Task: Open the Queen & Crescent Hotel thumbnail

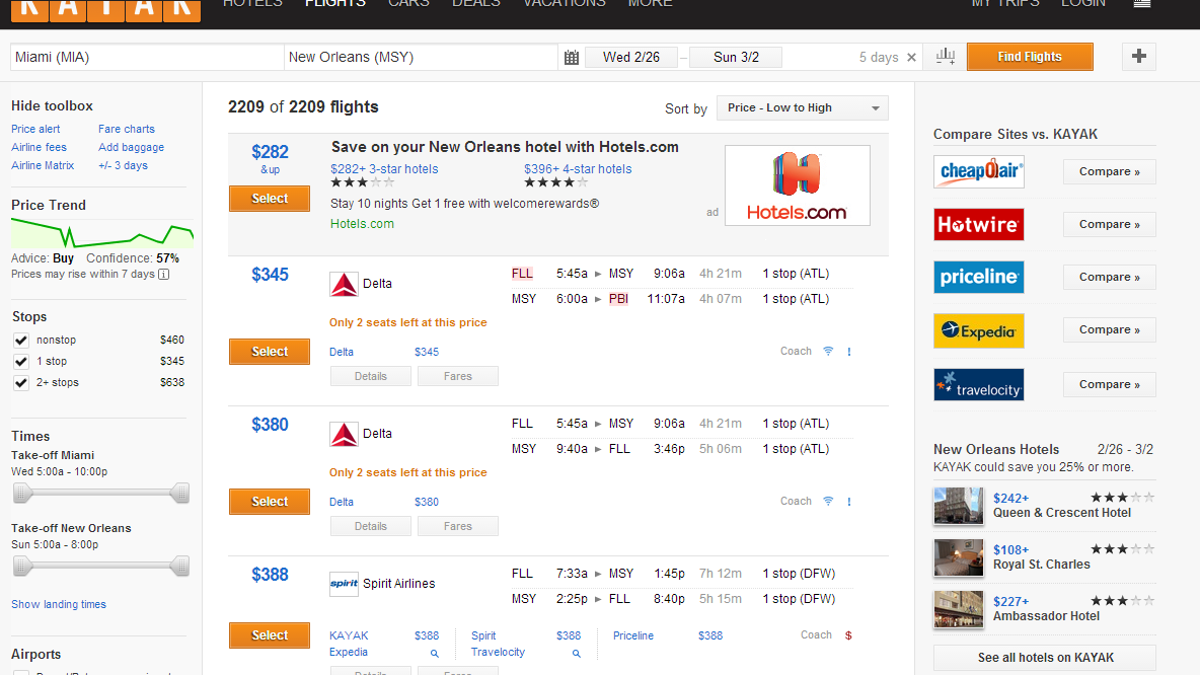Action: (958, 506)
